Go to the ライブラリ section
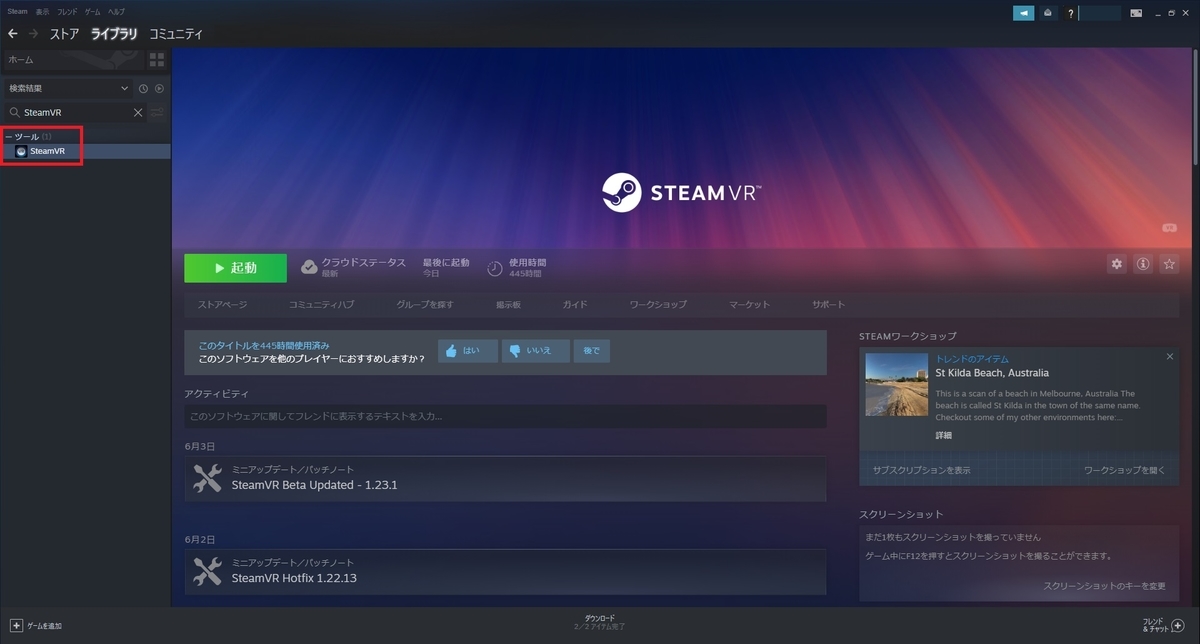Viewport: 1200px width, 644px height. 114,34
